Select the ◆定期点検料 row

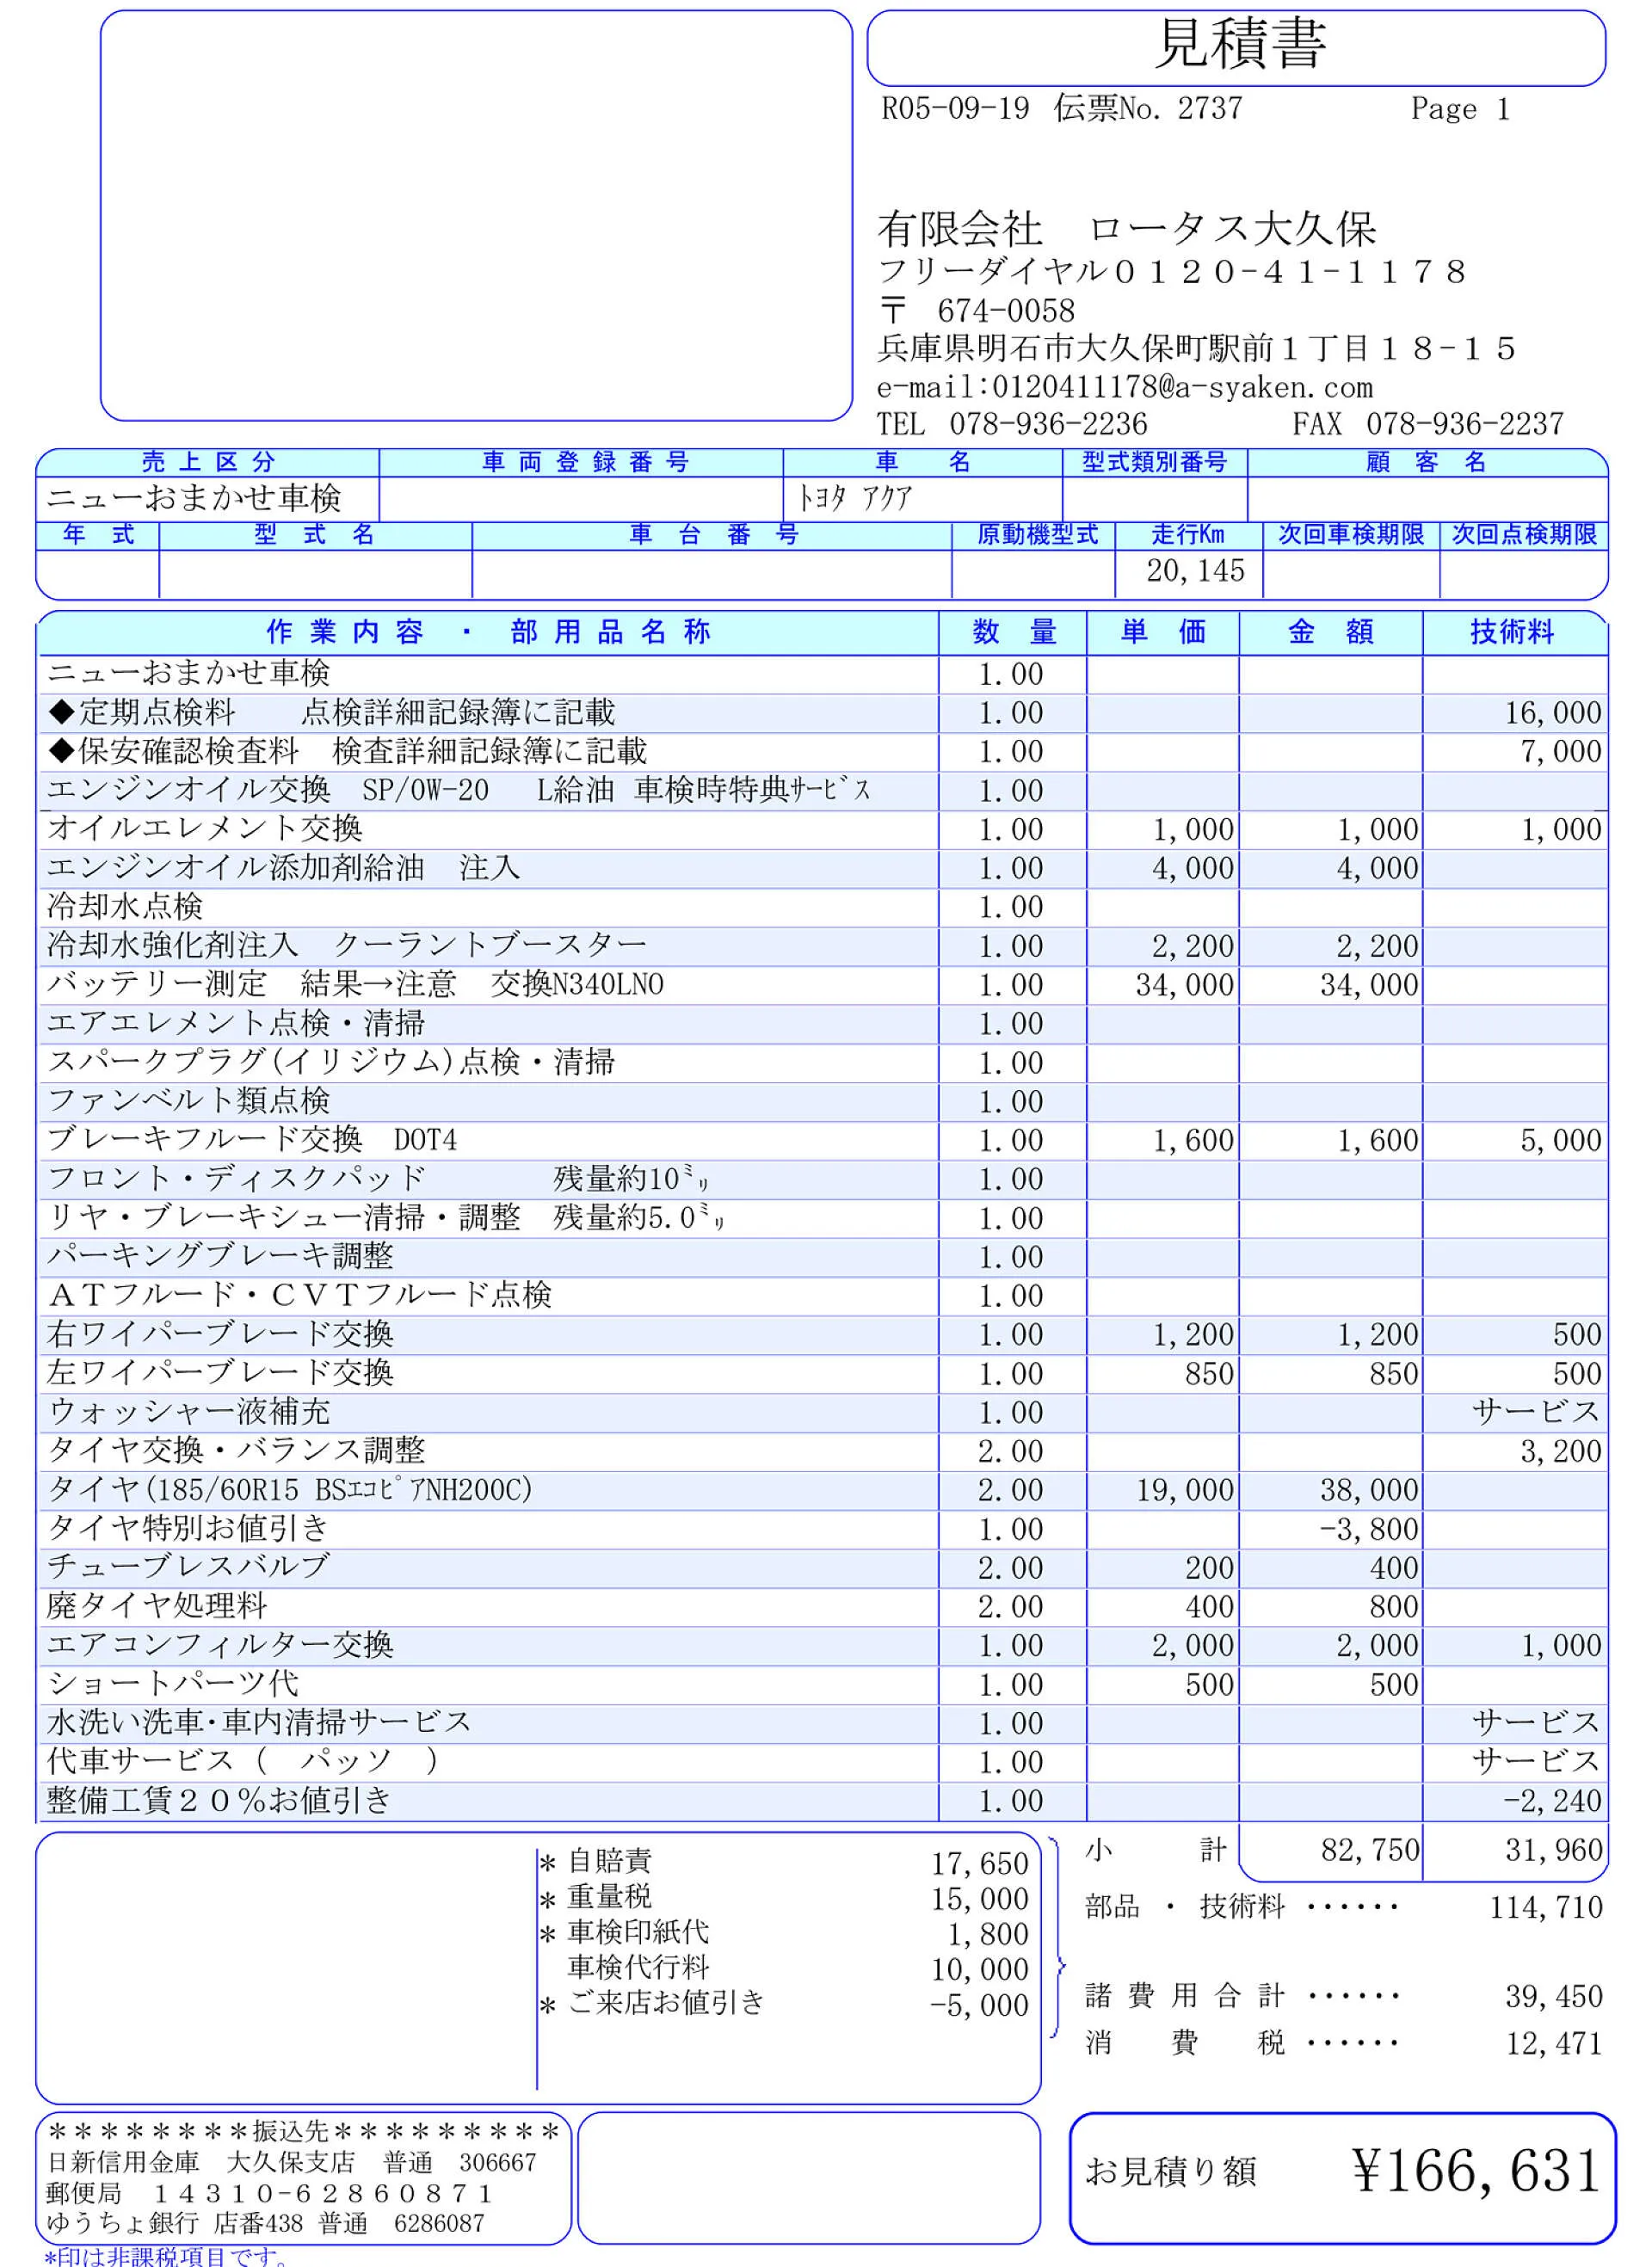pyautogui.click(x=822, y=713)
